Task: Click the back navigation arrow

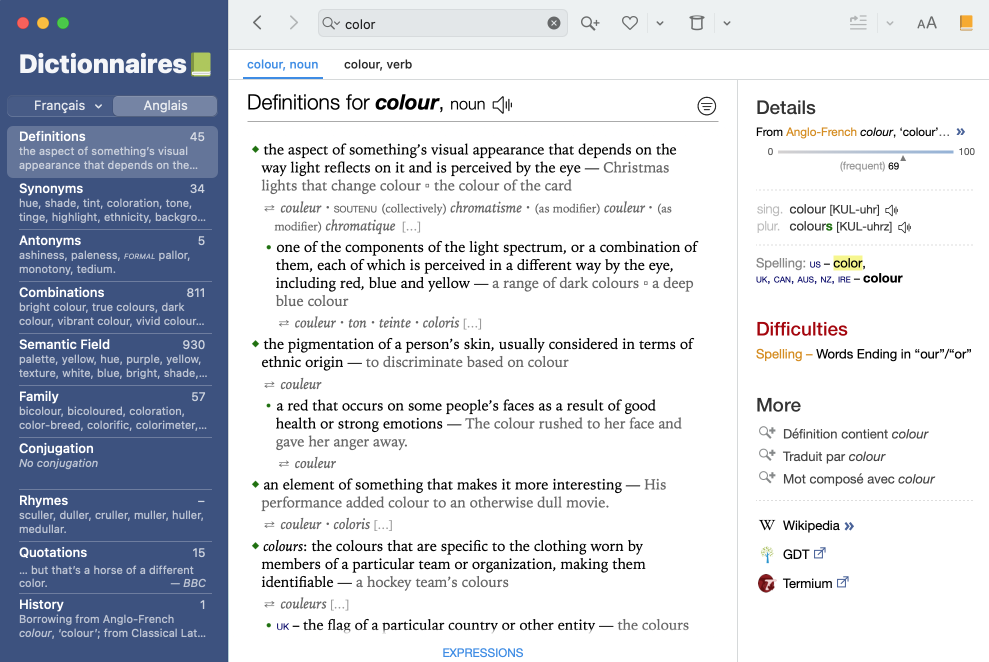Action: (x=258, y=23)
